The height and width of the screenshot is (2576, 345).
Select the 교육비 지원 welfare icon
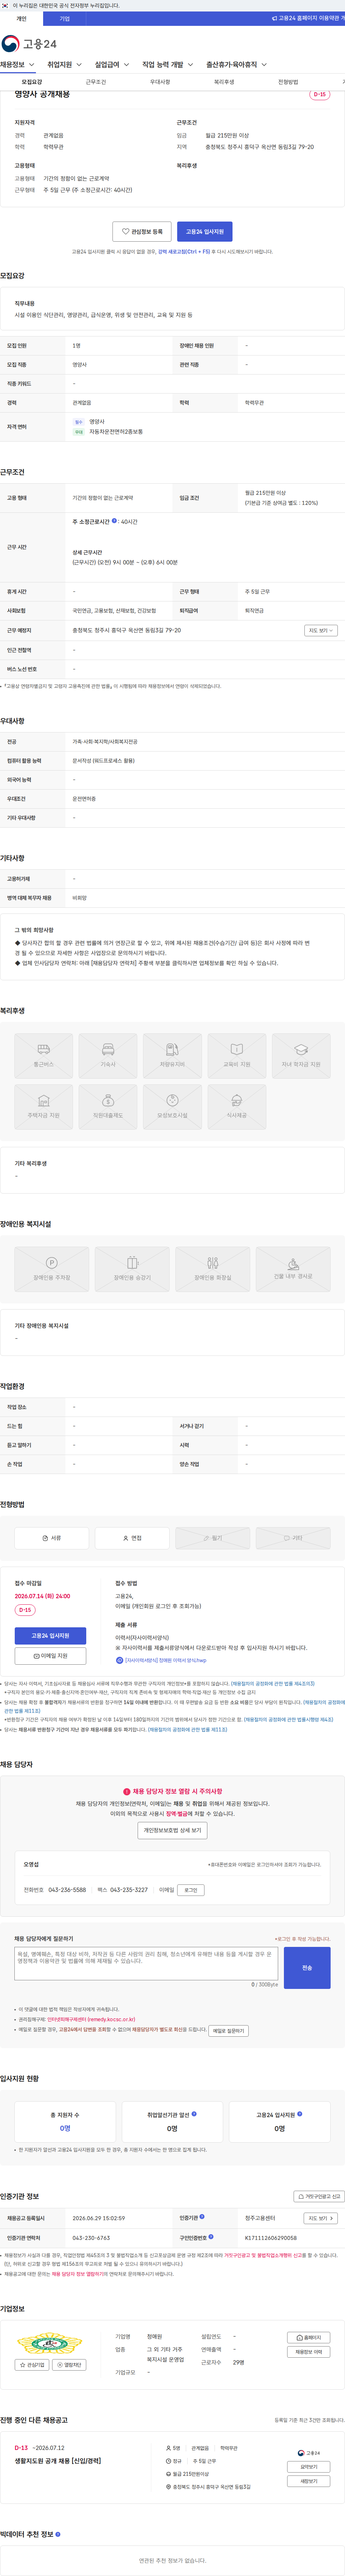237,1056
